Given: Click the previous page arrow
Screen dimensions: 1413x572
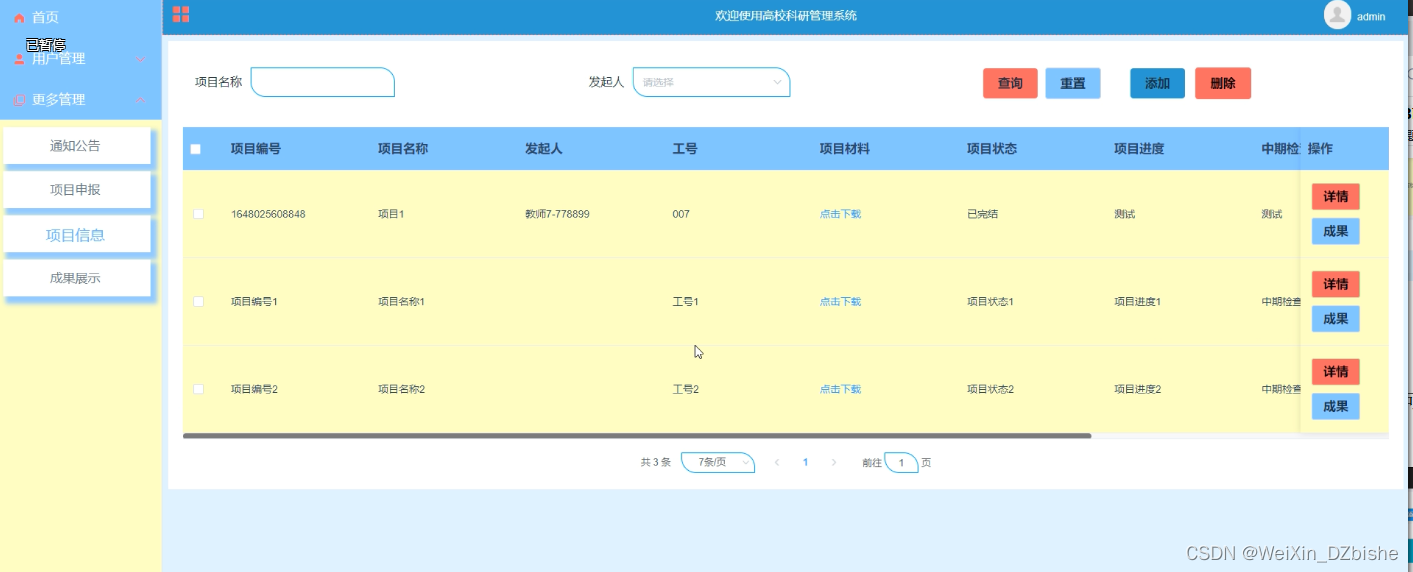Looking at the screenshot, I should point(777,462).
